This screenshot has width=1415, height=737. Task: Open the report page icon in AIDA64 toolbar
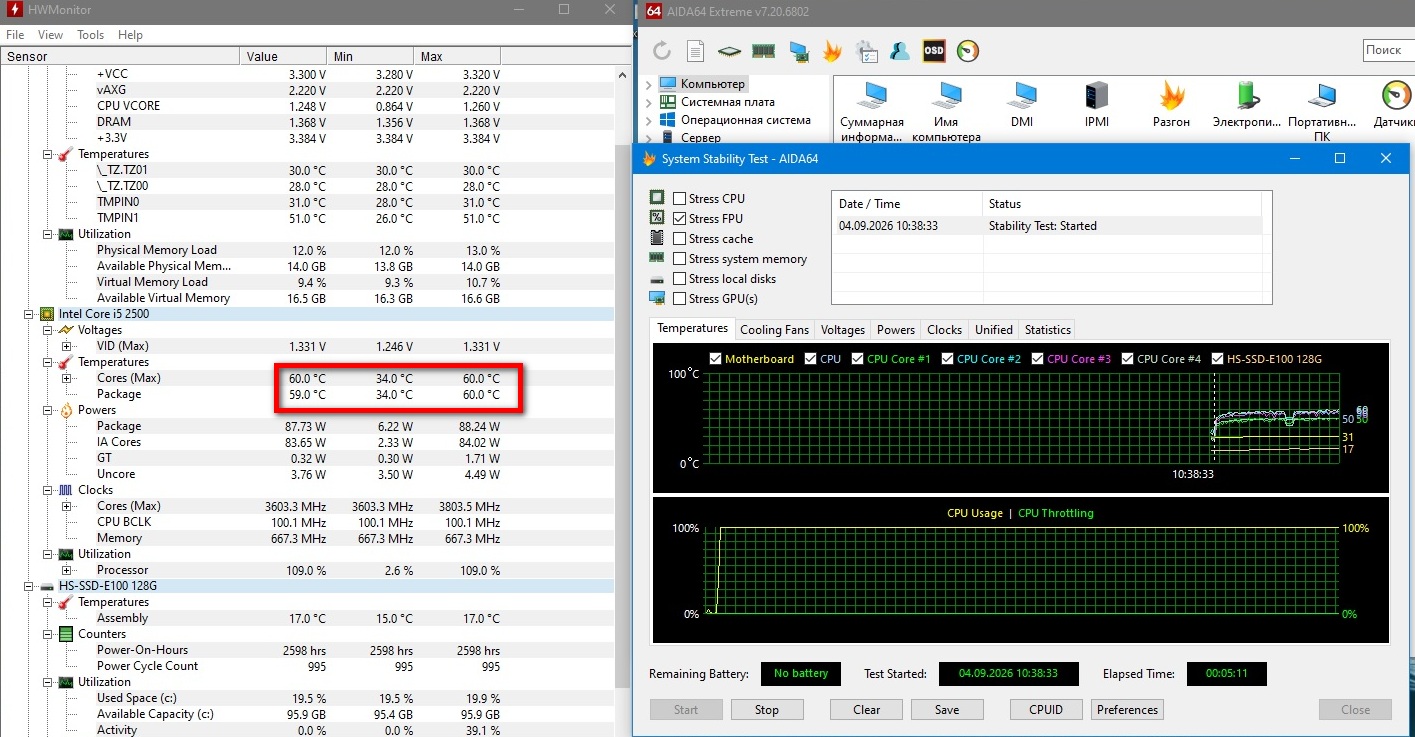tap(695, 50)
